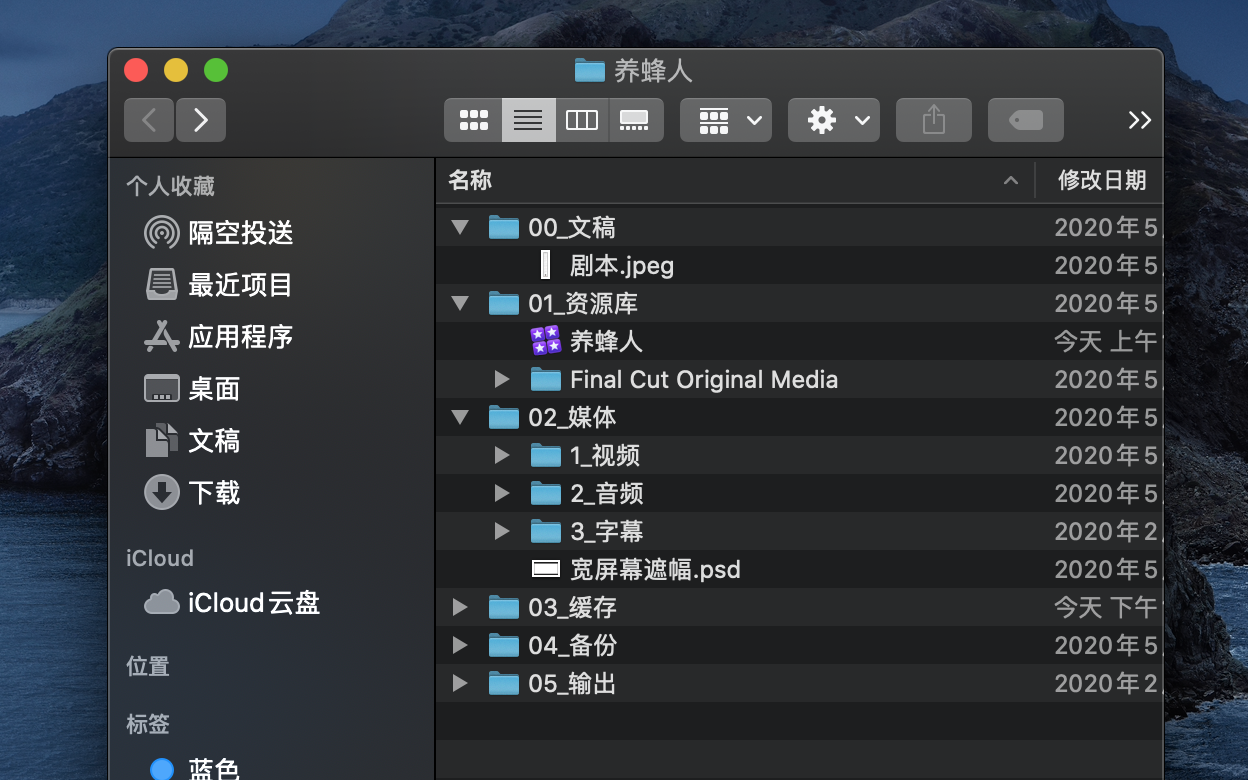
Task: Expand the Final Cut Original Media folder
Action: coord(502,380)
